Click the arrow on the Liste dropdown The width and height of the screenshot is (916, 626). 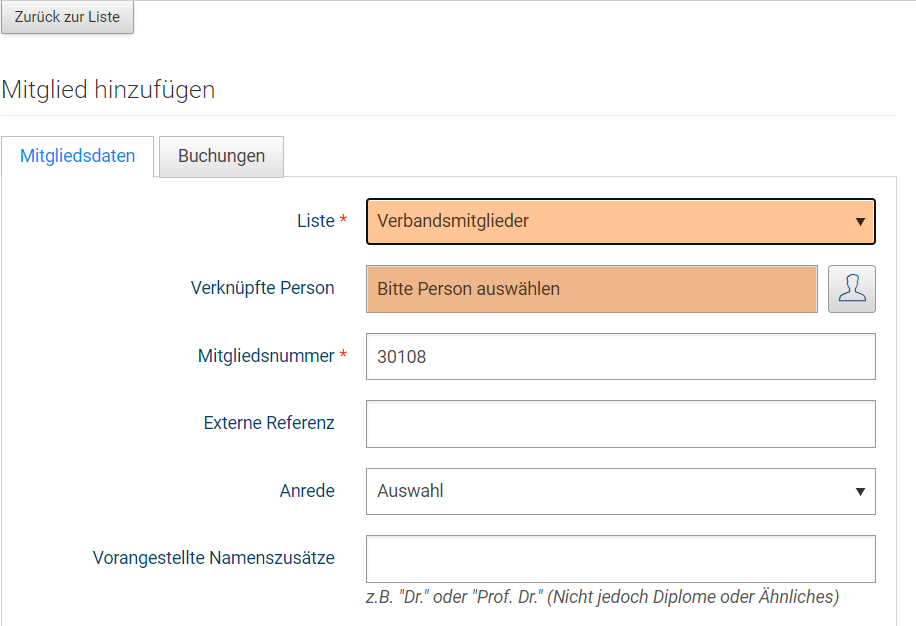tap(859, 222)
